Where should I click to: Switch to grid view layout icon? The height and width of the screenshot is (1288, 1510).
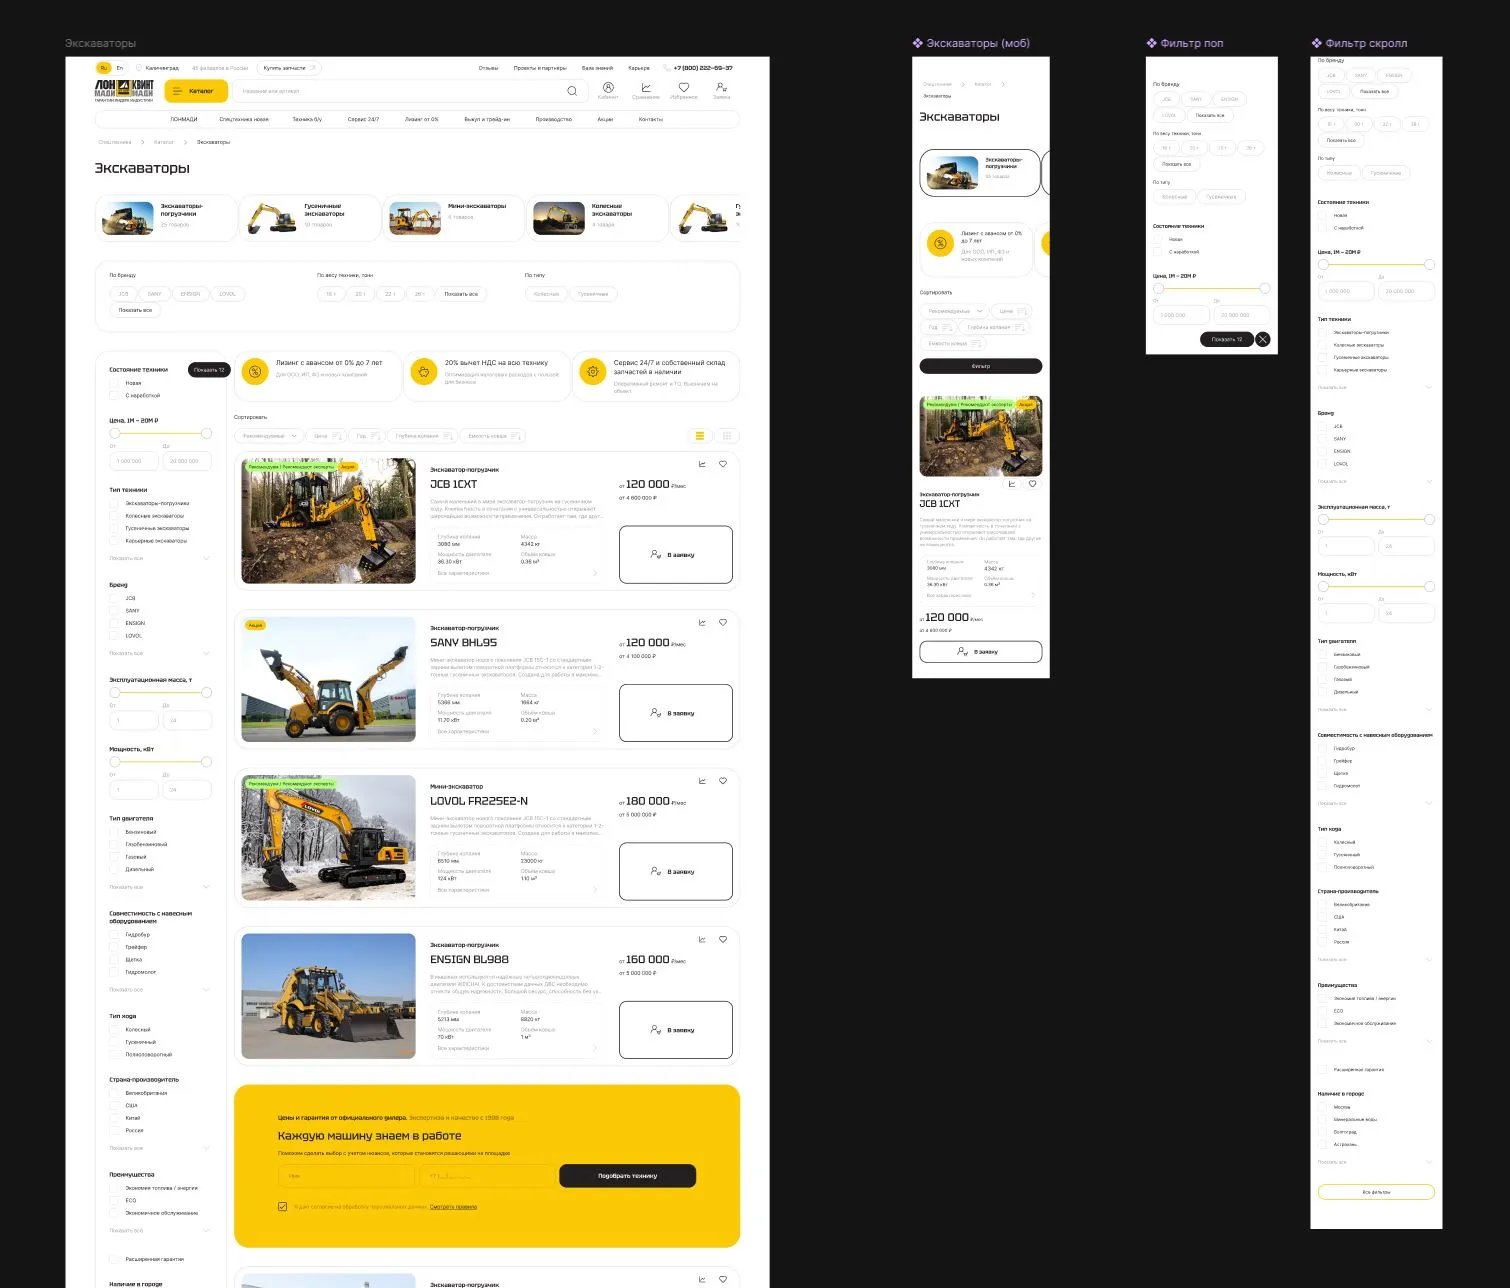coord(727,436)
